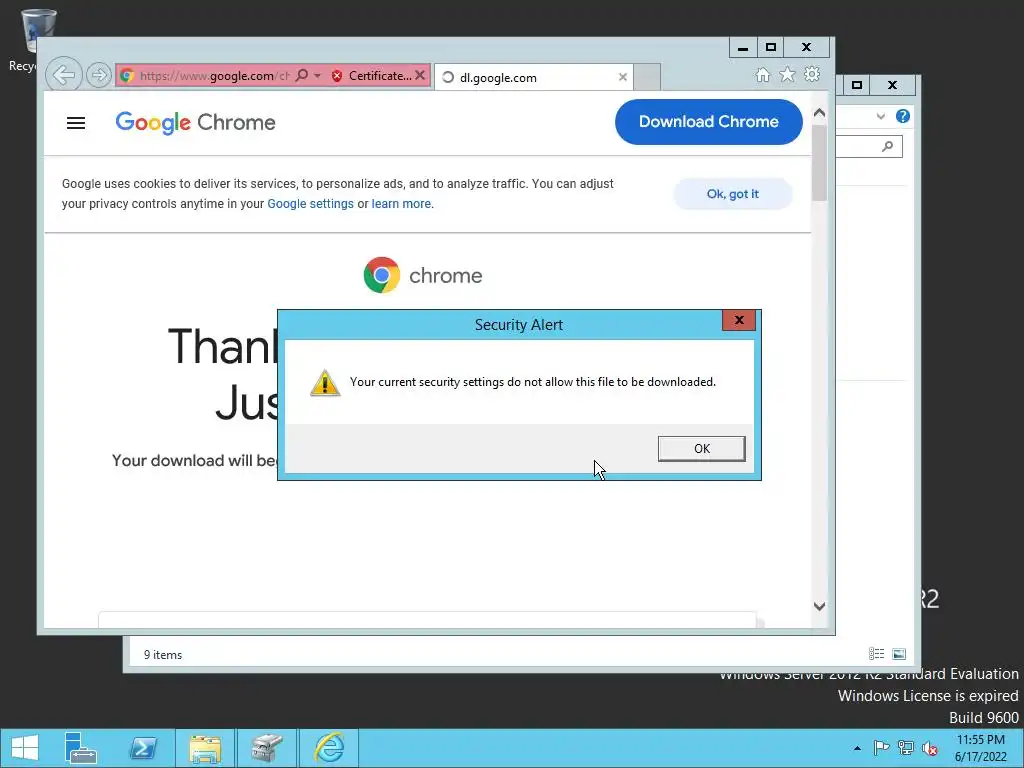This screenshot has width=1024, height=768.
Task: Click the 'Ok, got it' cookie button
Action: point(733,194)
